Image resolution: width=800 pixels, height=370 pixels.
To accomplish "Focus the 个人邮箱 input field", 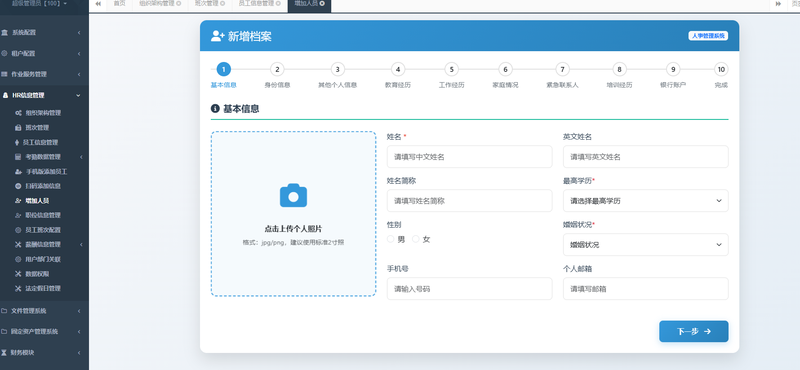I will pyautogui.click(x=645, y=288).
